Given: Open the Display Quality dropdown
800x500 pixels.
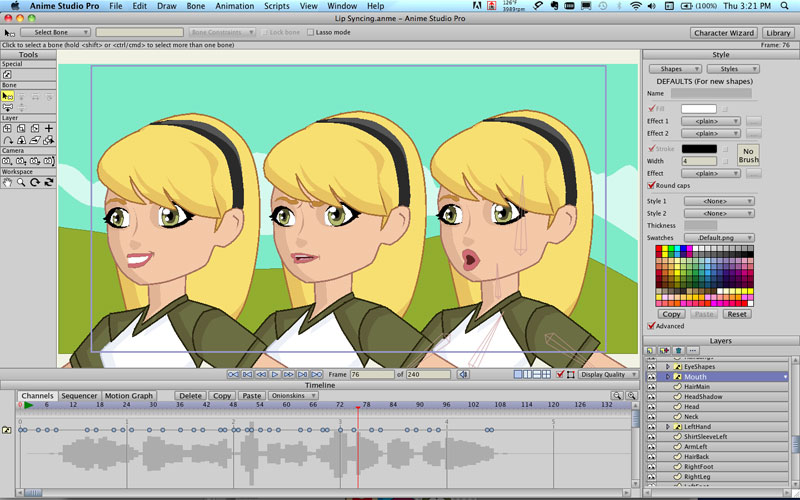Looking at the screenshot, I should [609, 374].
